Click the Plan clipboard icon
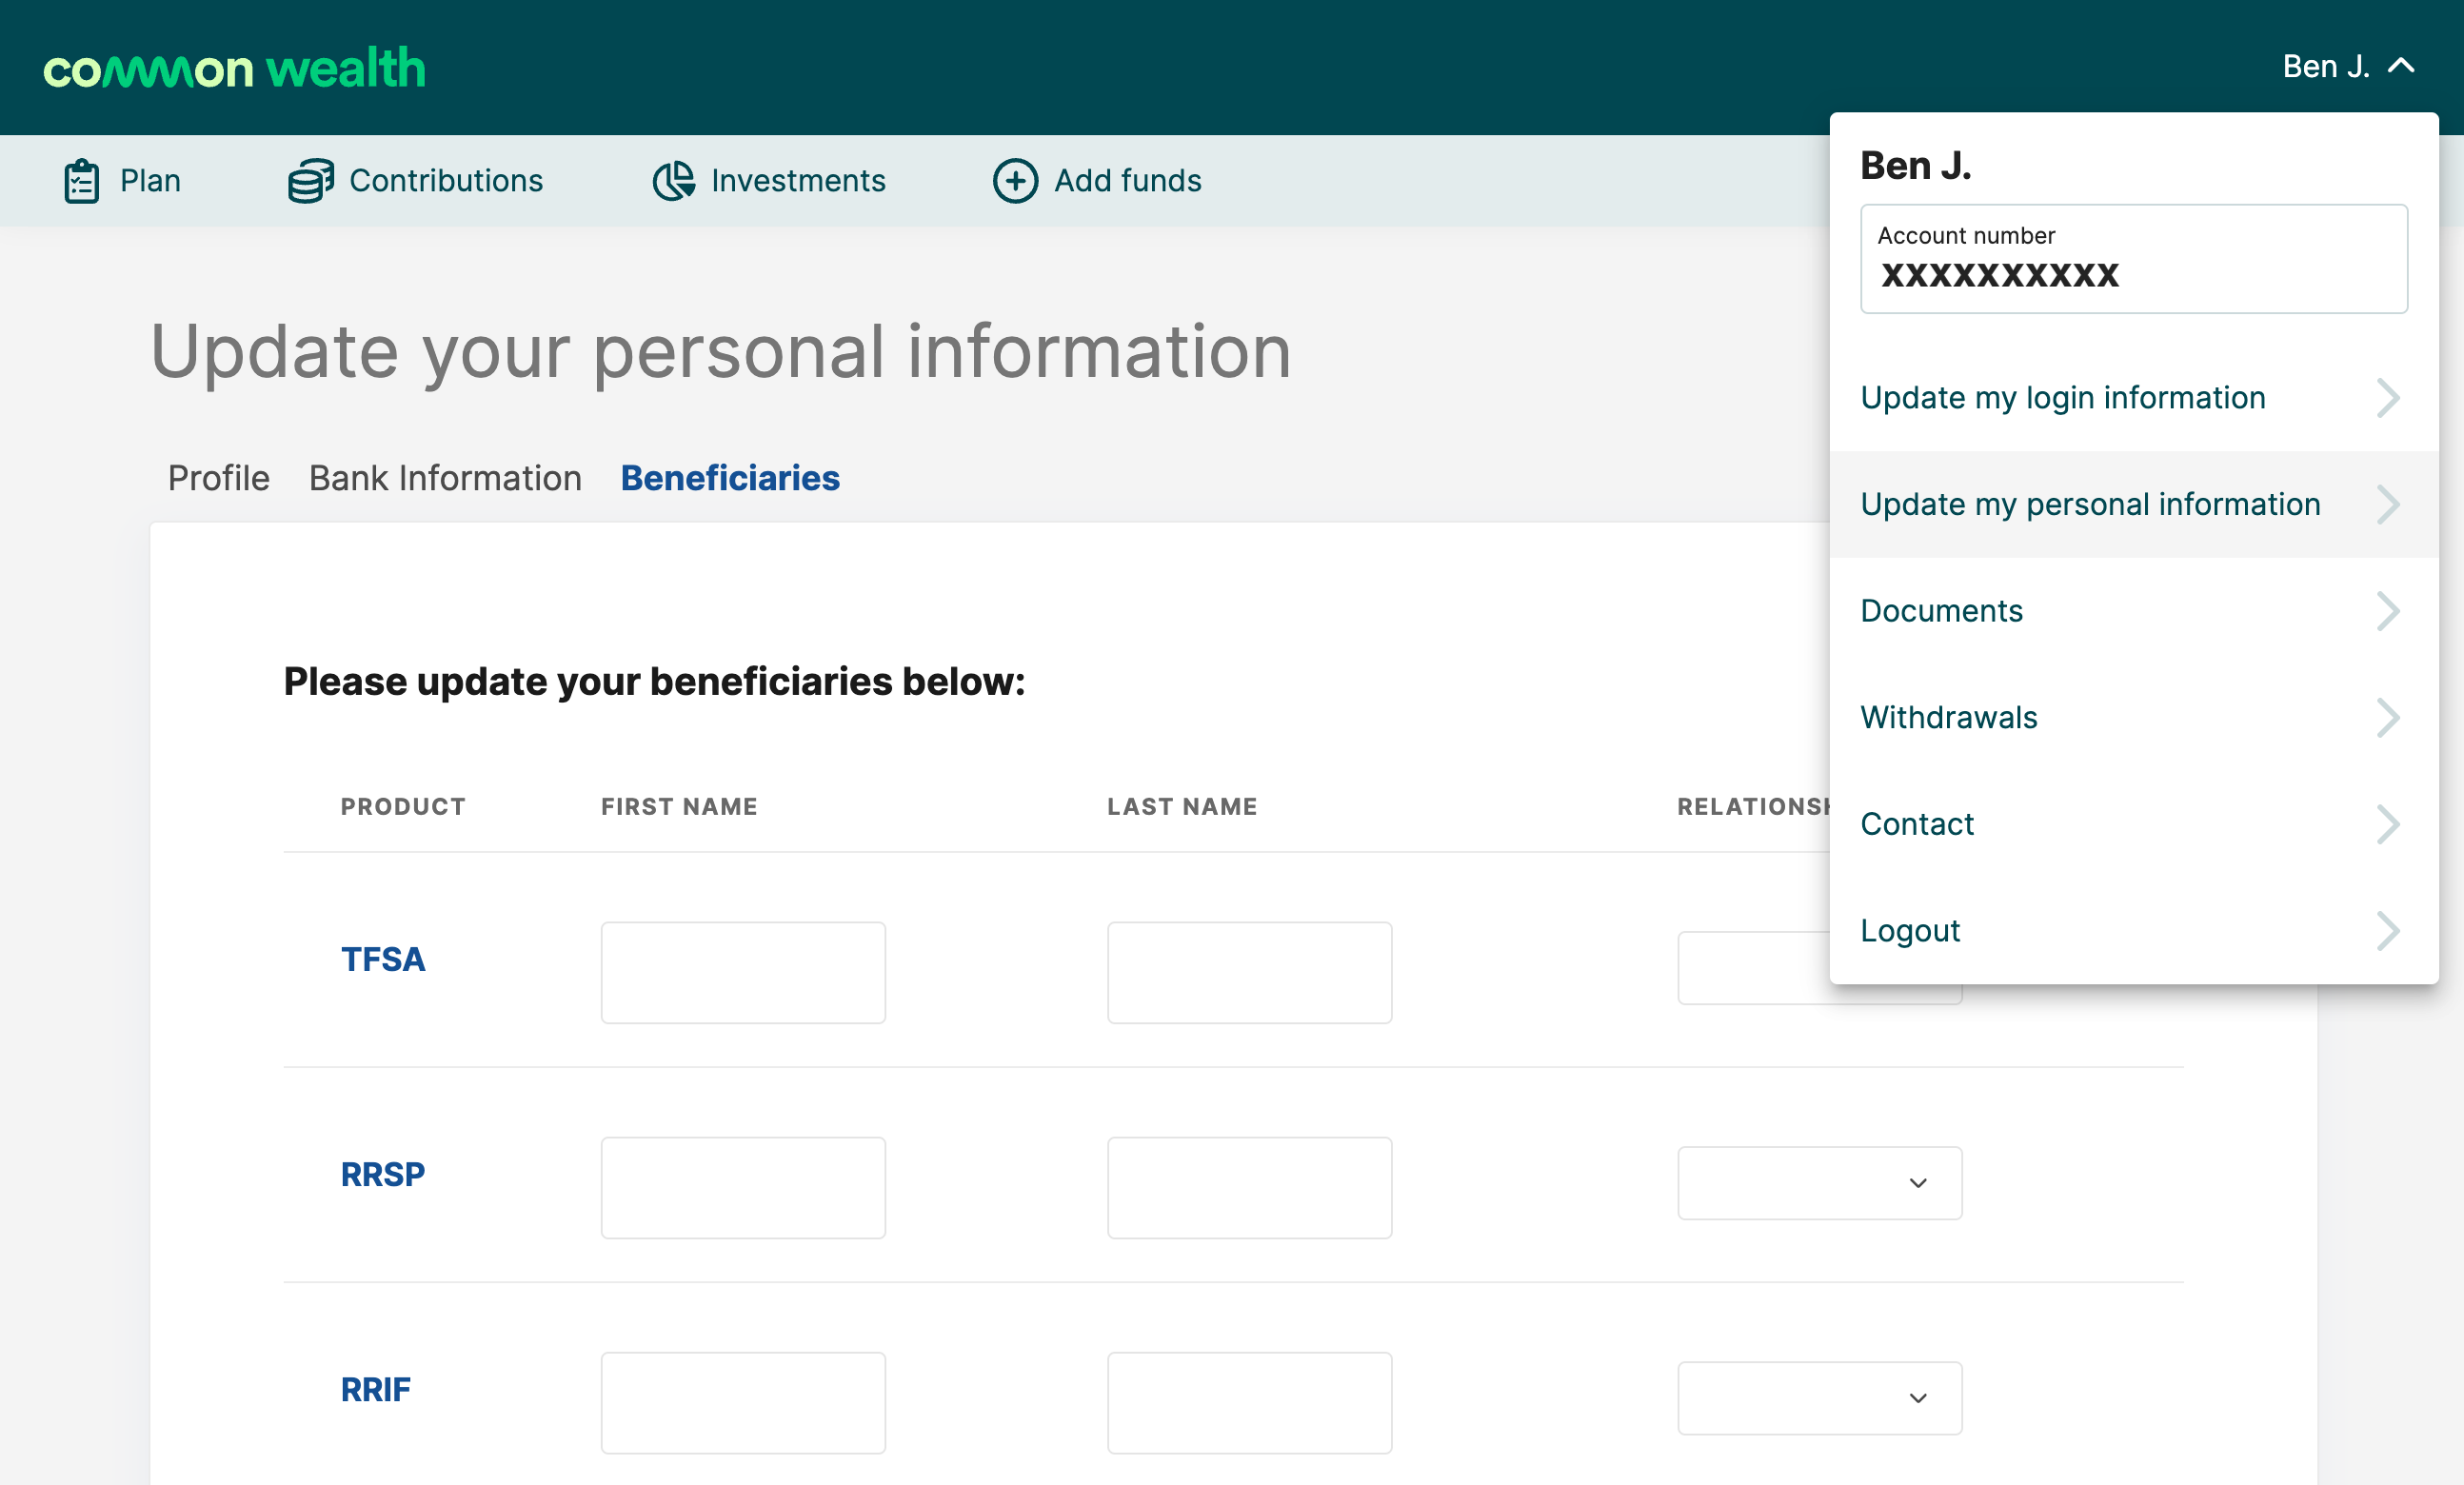 [x=81, y=181]
